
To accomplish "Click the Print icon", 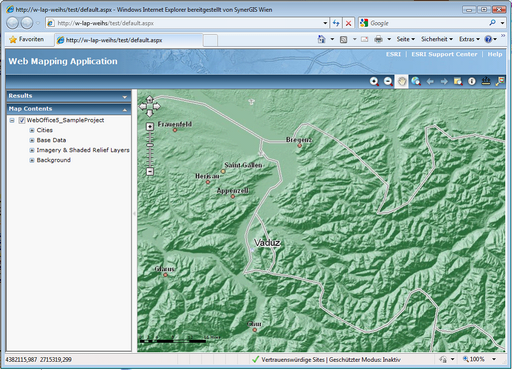I will (378, 39).
